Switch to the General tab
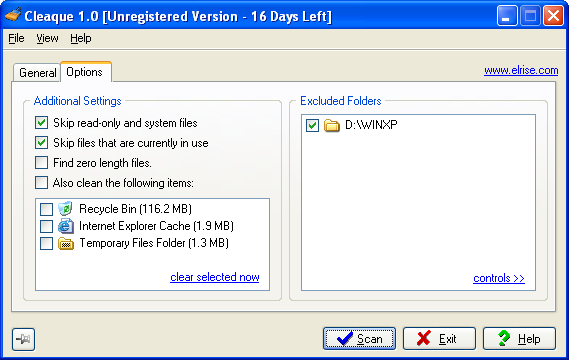The image size is (569, 360). [x=38, y=73]
